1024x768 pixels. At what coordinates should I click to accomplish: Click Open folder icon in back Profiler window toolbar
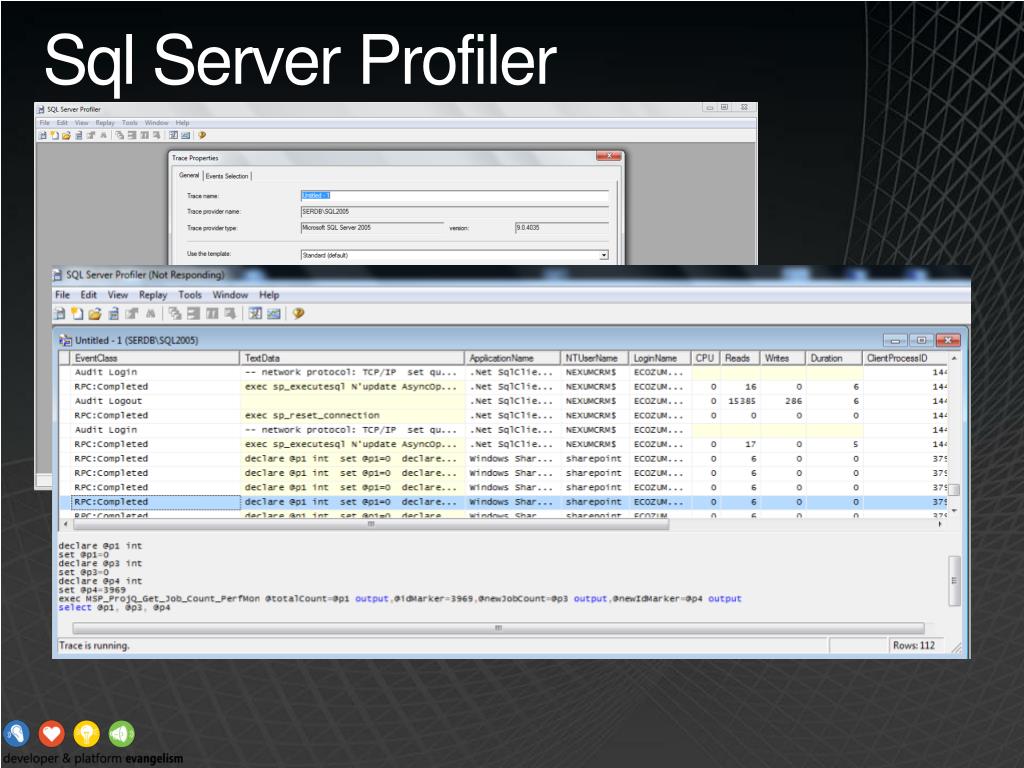(x=67, y=136)
